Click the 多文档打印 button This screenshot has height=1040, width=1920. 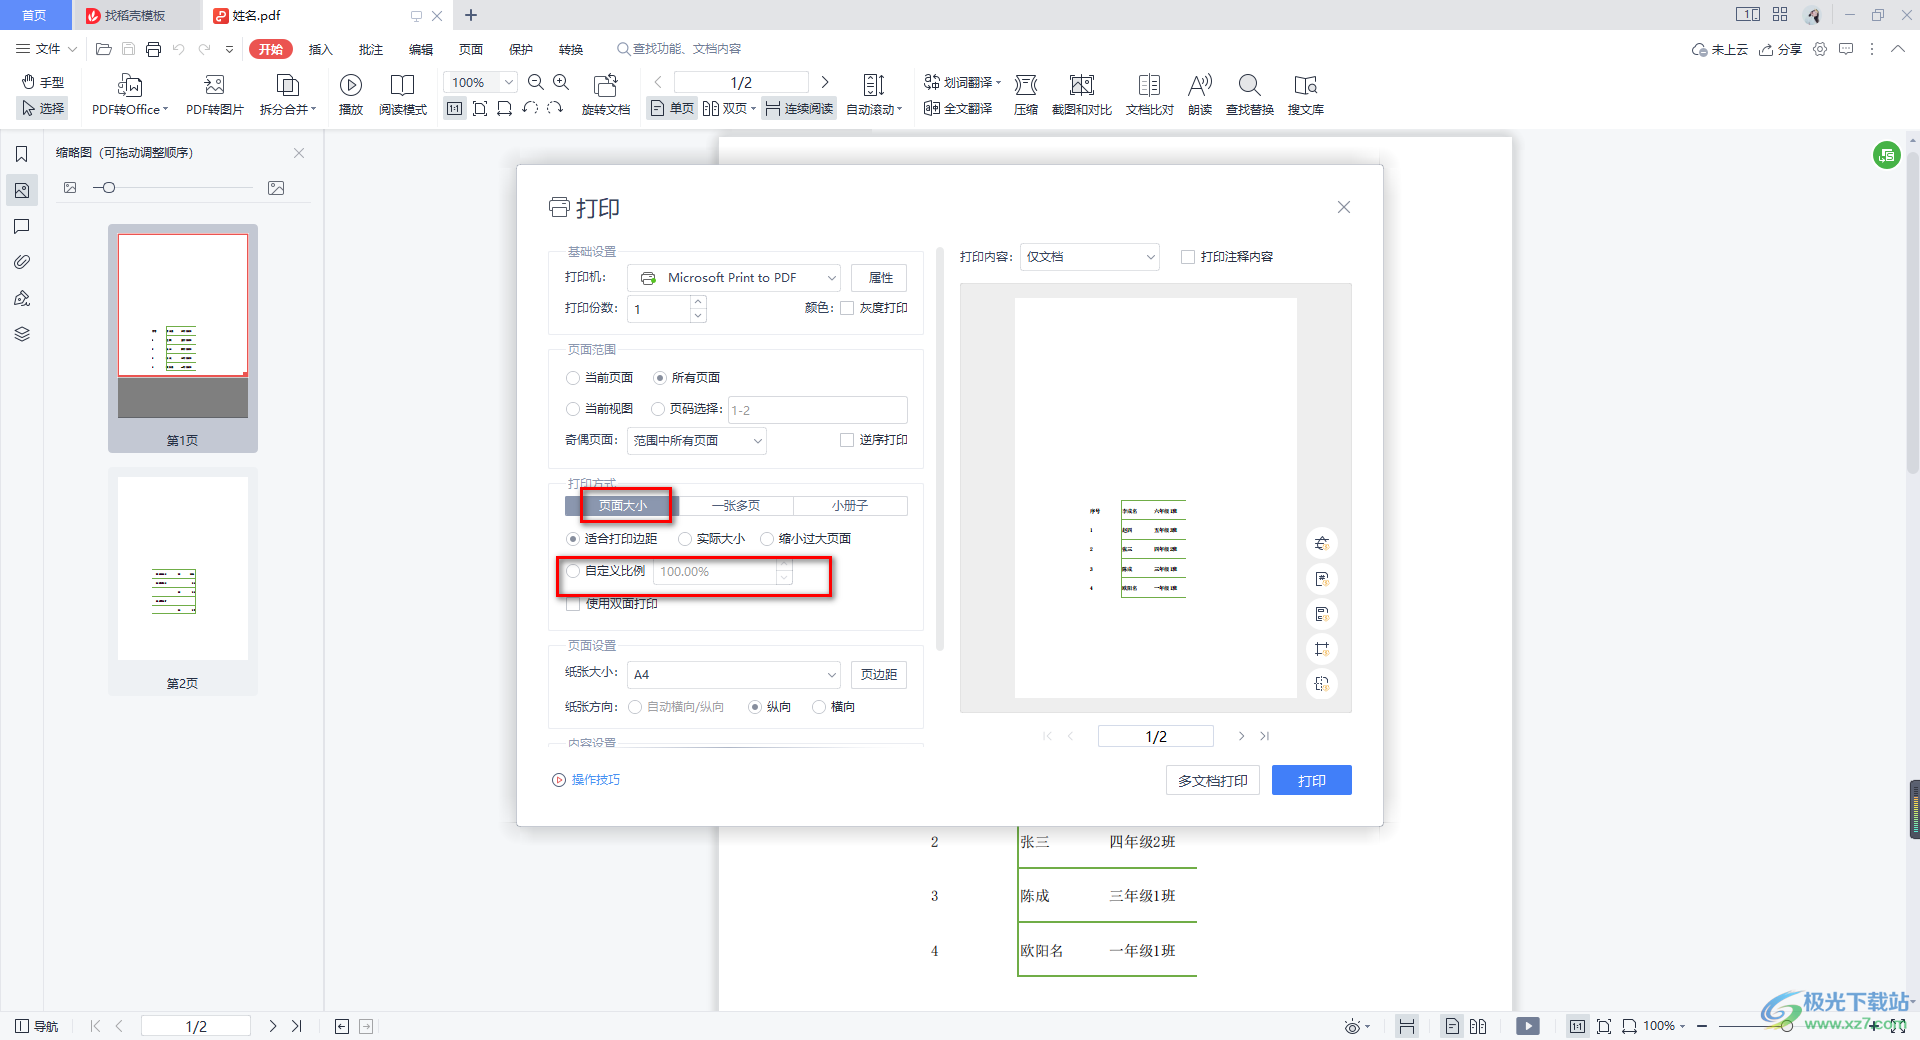coord(1212,780)
